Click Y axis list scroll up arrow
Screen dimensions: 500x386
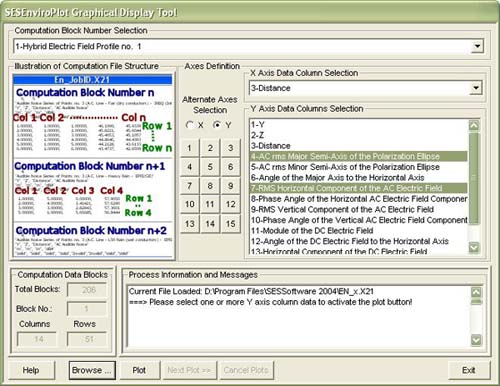pyautogui.click(x=474, y=125)
